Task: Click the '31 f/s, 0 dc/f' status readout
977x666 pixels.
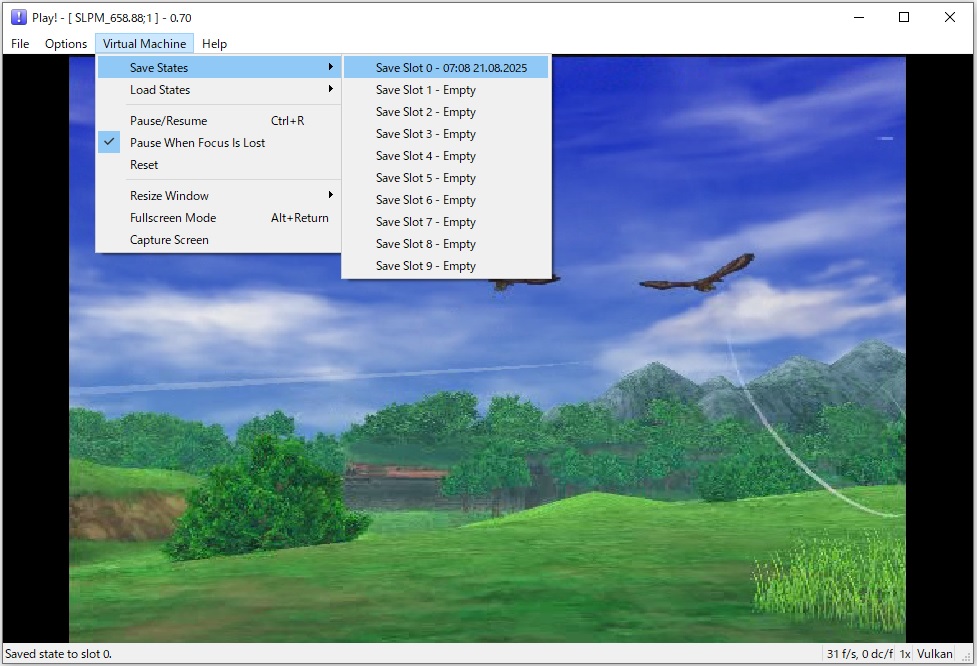Action: (859, 654)
